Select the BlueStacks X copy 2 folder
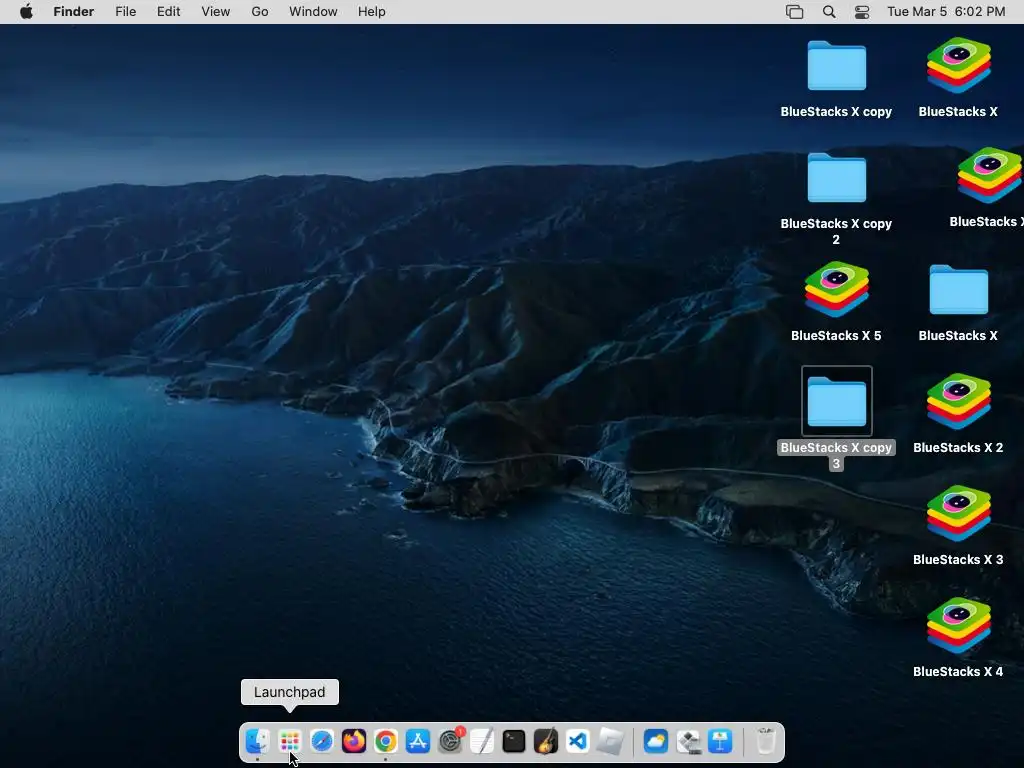This screenshot has height=768, width=1024. (837, 178)
